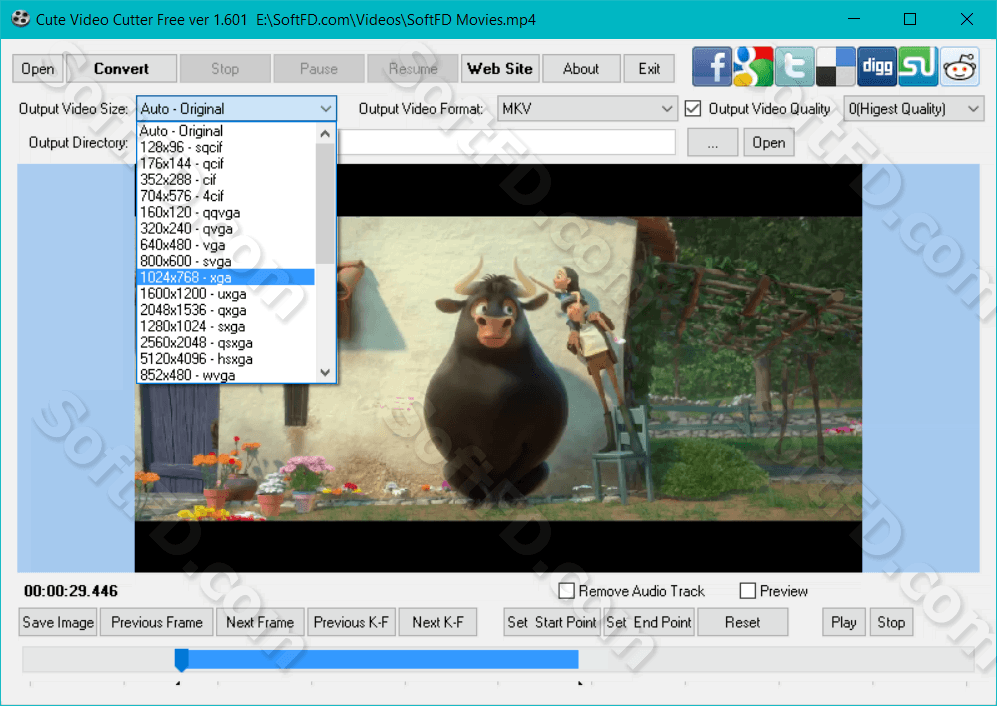Viewport: 997px width, 706px height.
Task: Click the Web Site button
Action: (x=500, y=69)
